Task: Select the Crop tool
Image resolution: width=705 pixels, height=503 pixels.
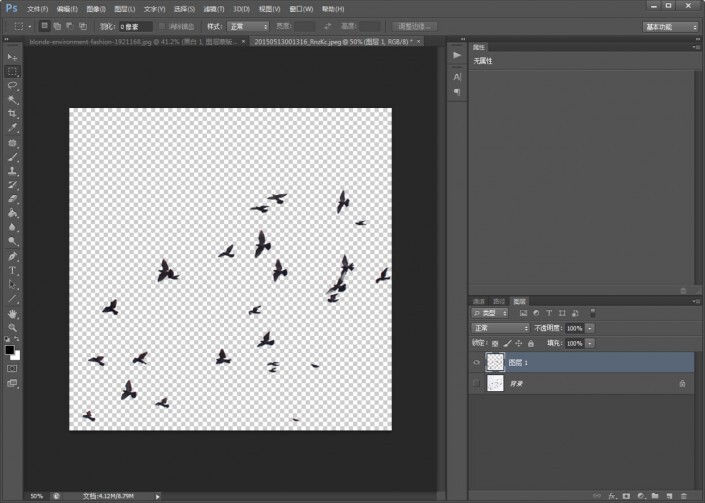Action: [13, 114]
